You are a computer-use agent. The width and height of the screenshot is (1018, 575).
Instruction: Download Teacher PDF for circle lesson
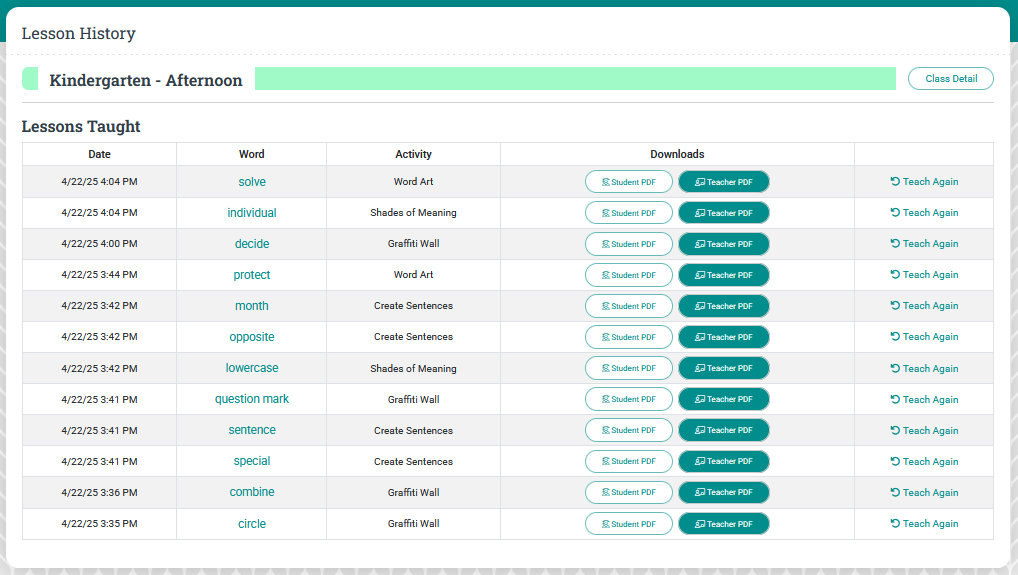pyautogui.click(x=723, y=524)
